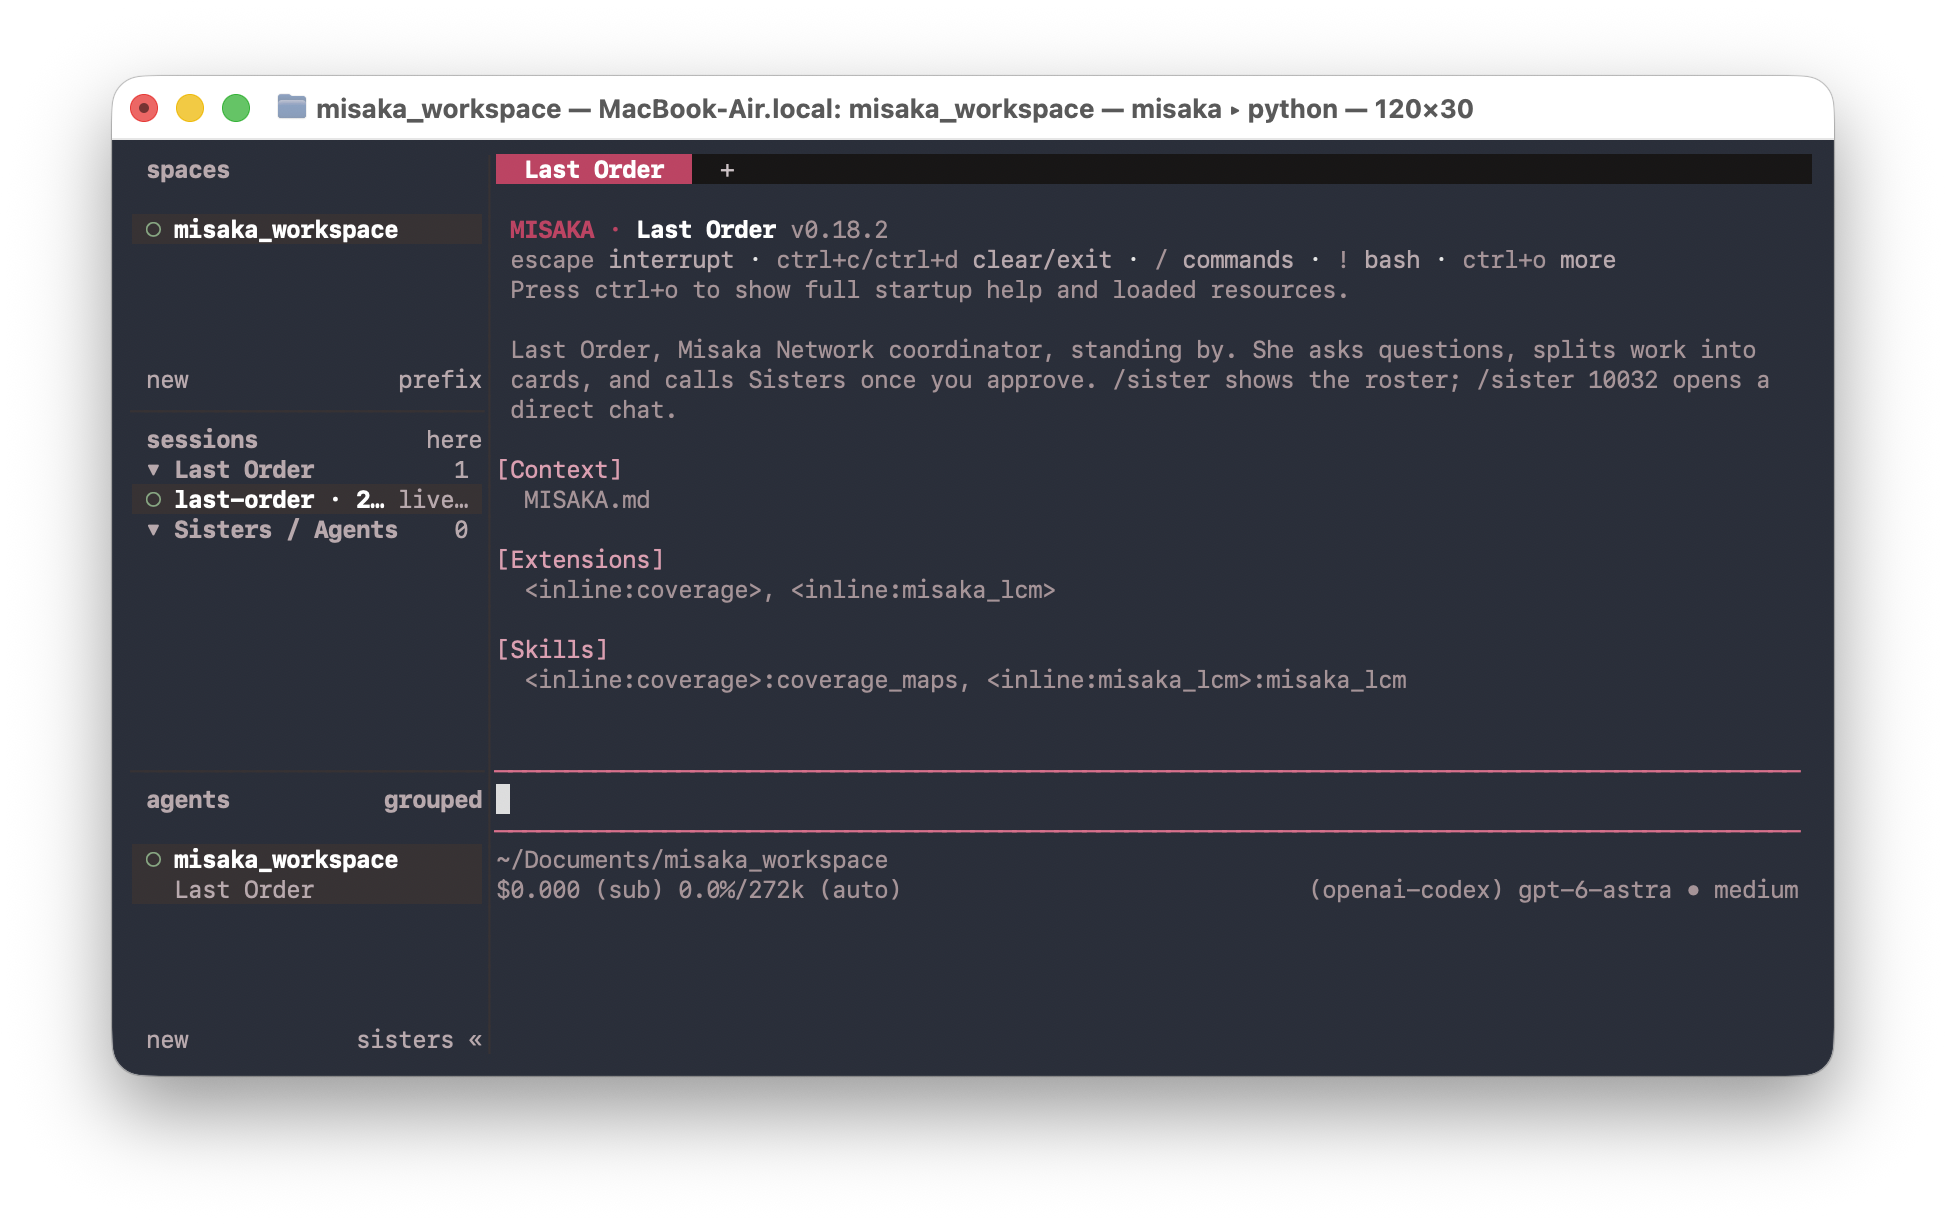Click the agents panel header
Image resolution: width=1946 pixels, height=1224 pixels.
(x=188, y=800)
